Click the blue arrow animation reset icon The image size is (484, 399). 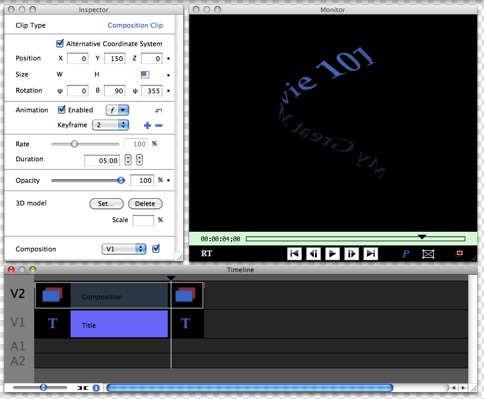[x=159, y=110]
